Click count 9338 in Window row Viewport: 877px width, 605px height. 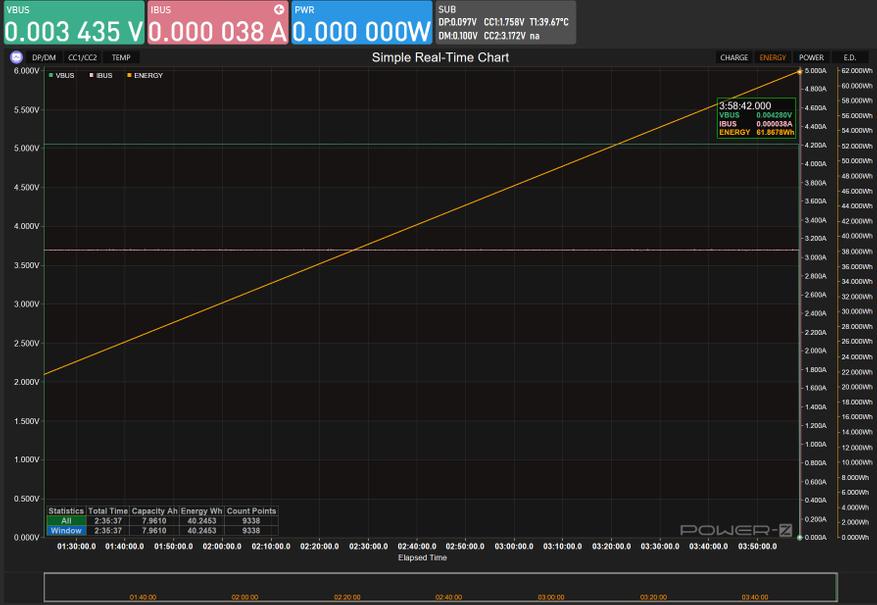tap(251, 531)
